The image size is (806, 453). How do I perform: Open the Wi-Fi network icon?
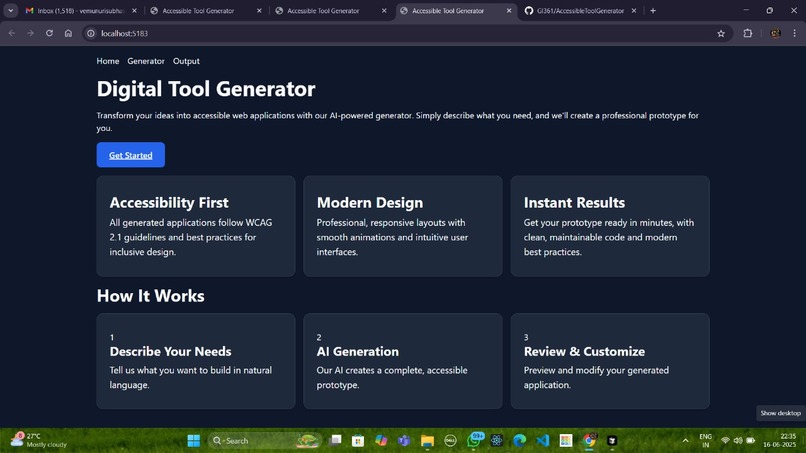pos(725,441)
